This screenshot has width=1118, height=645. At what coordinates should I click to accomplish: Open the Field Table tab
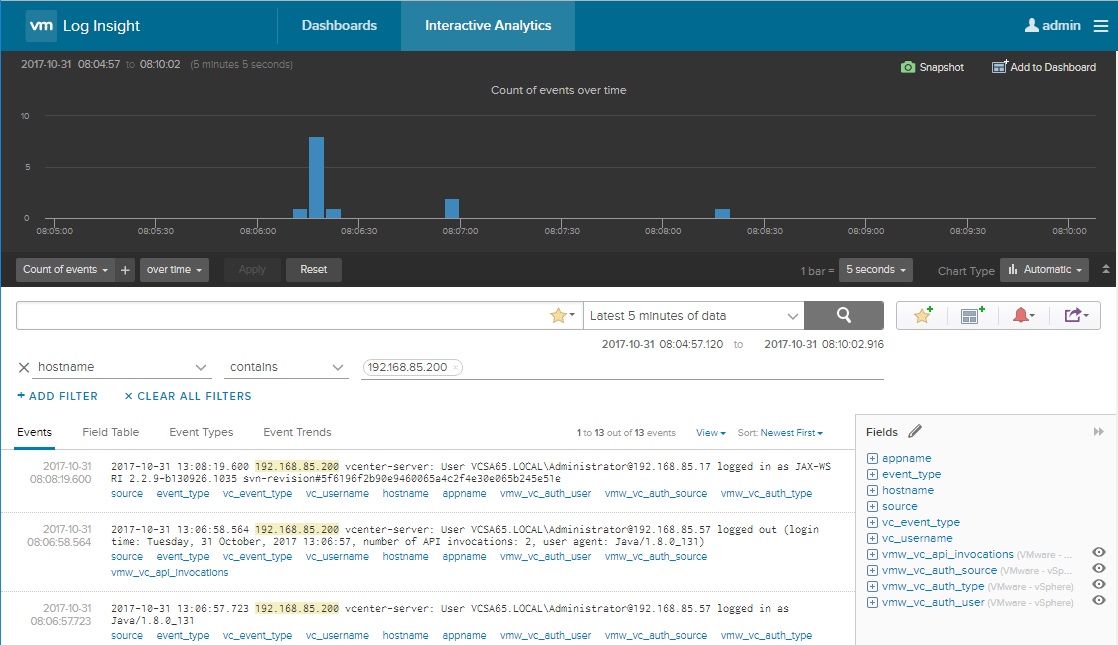(110, 432)
